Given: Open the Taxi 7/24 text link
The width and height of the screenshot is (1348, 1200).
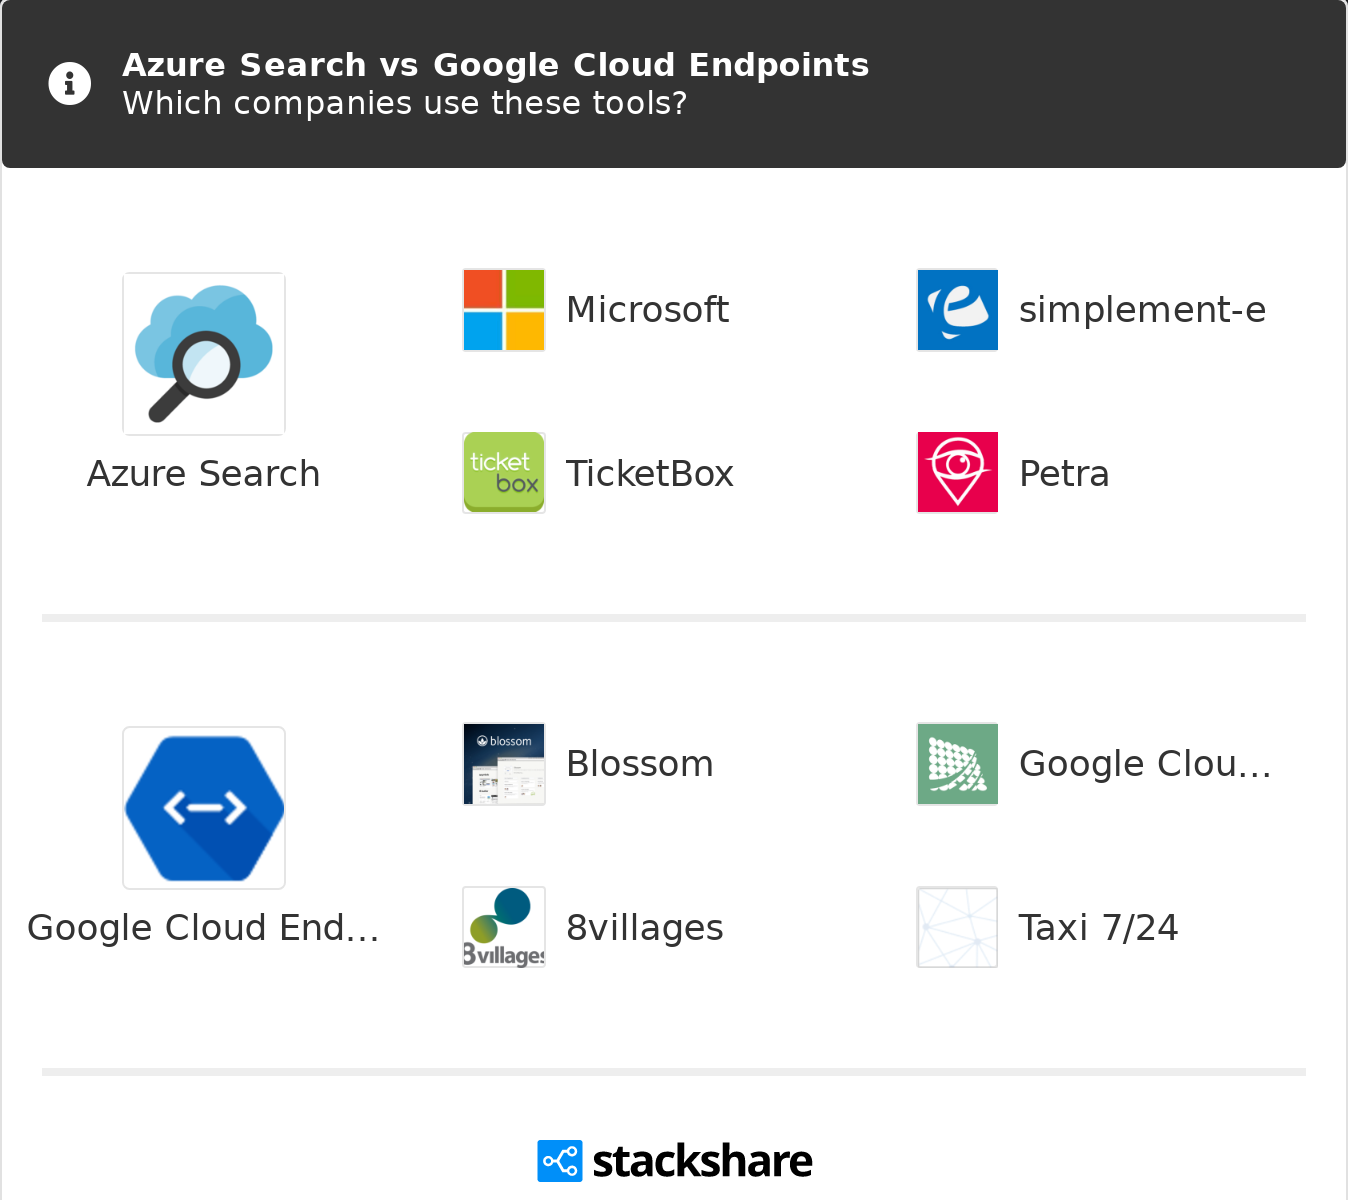Looking at the screenshot, I should 1098,928.
